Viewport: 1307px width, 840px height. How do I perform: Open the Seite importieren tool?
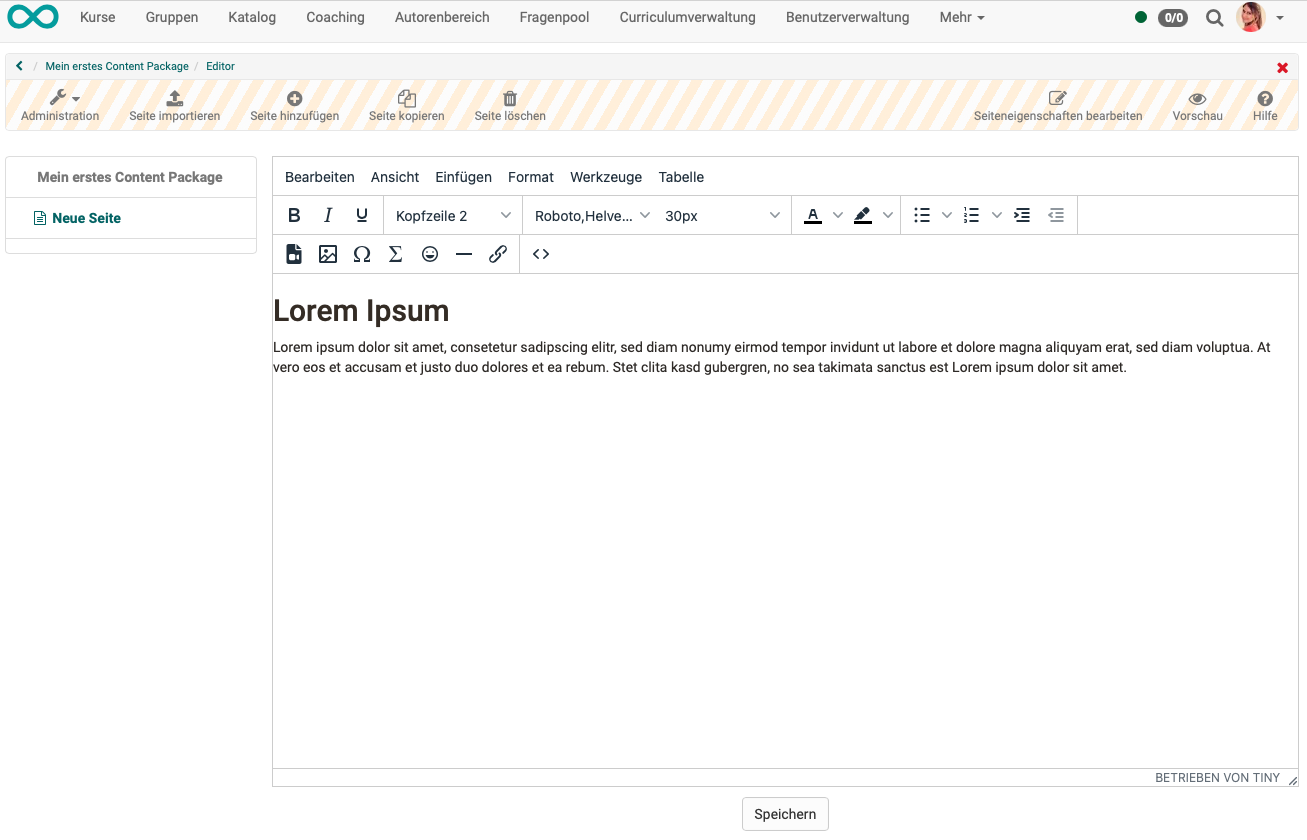click(174, 98)
